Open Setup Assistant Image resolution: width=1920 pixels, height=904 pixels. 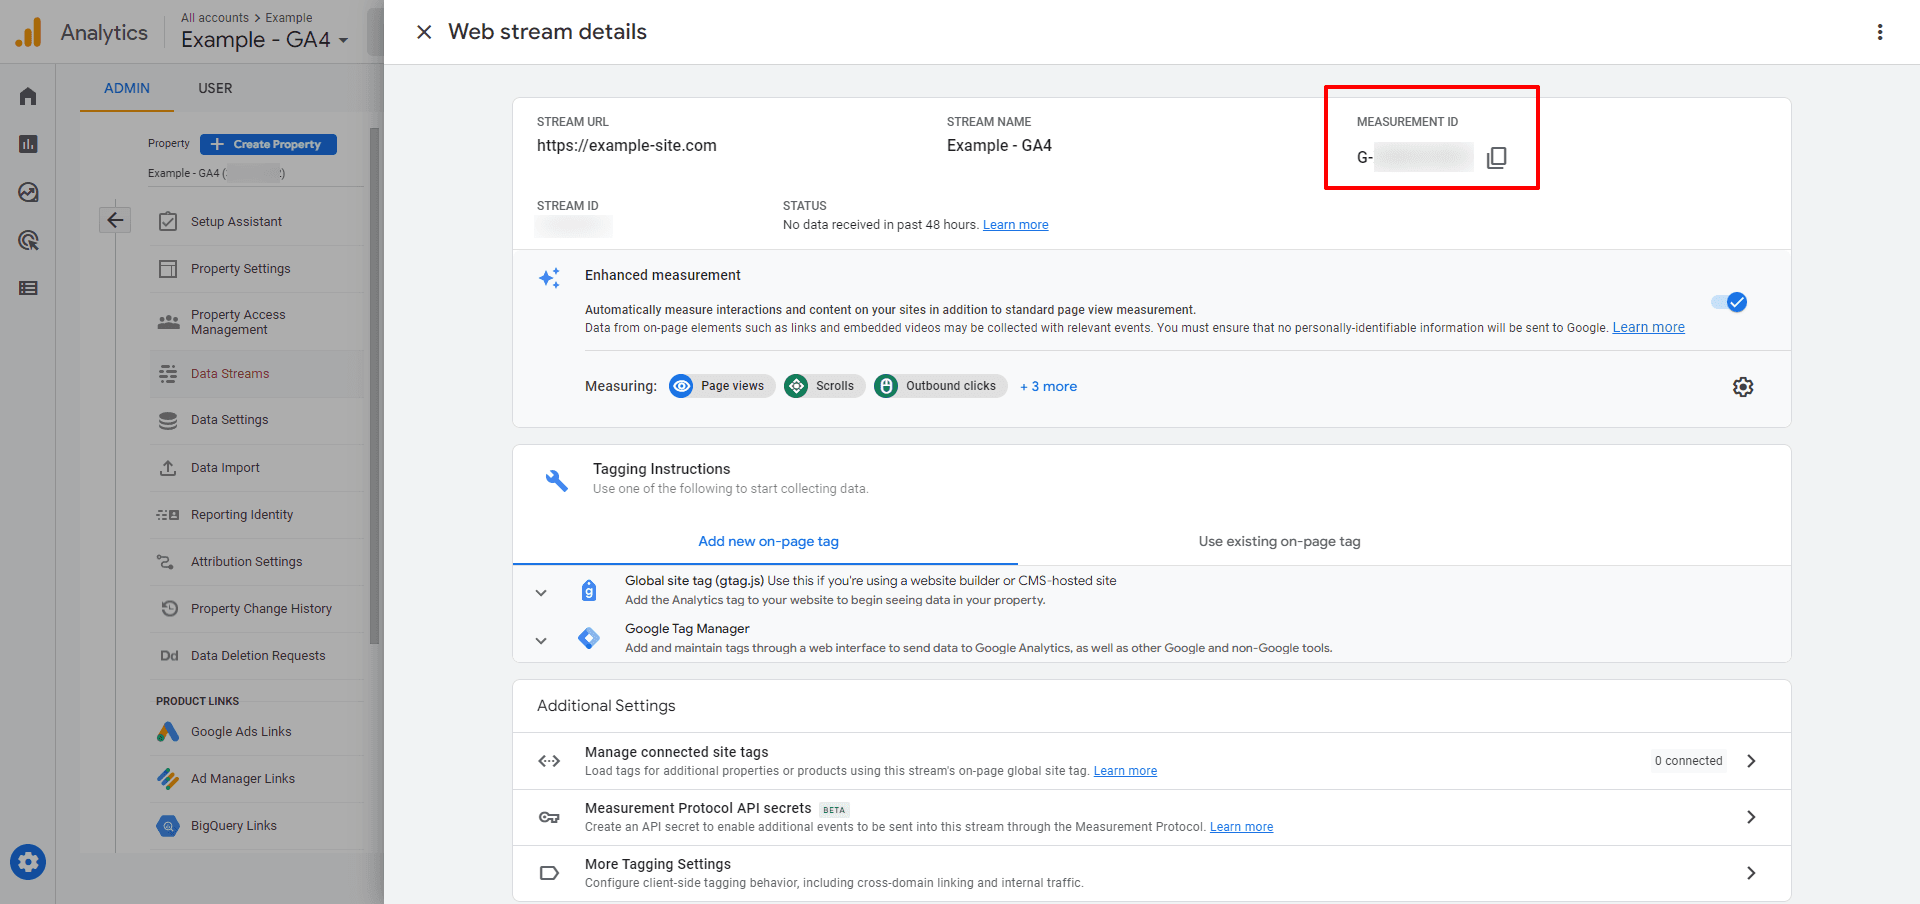click(x=257, y=222)
